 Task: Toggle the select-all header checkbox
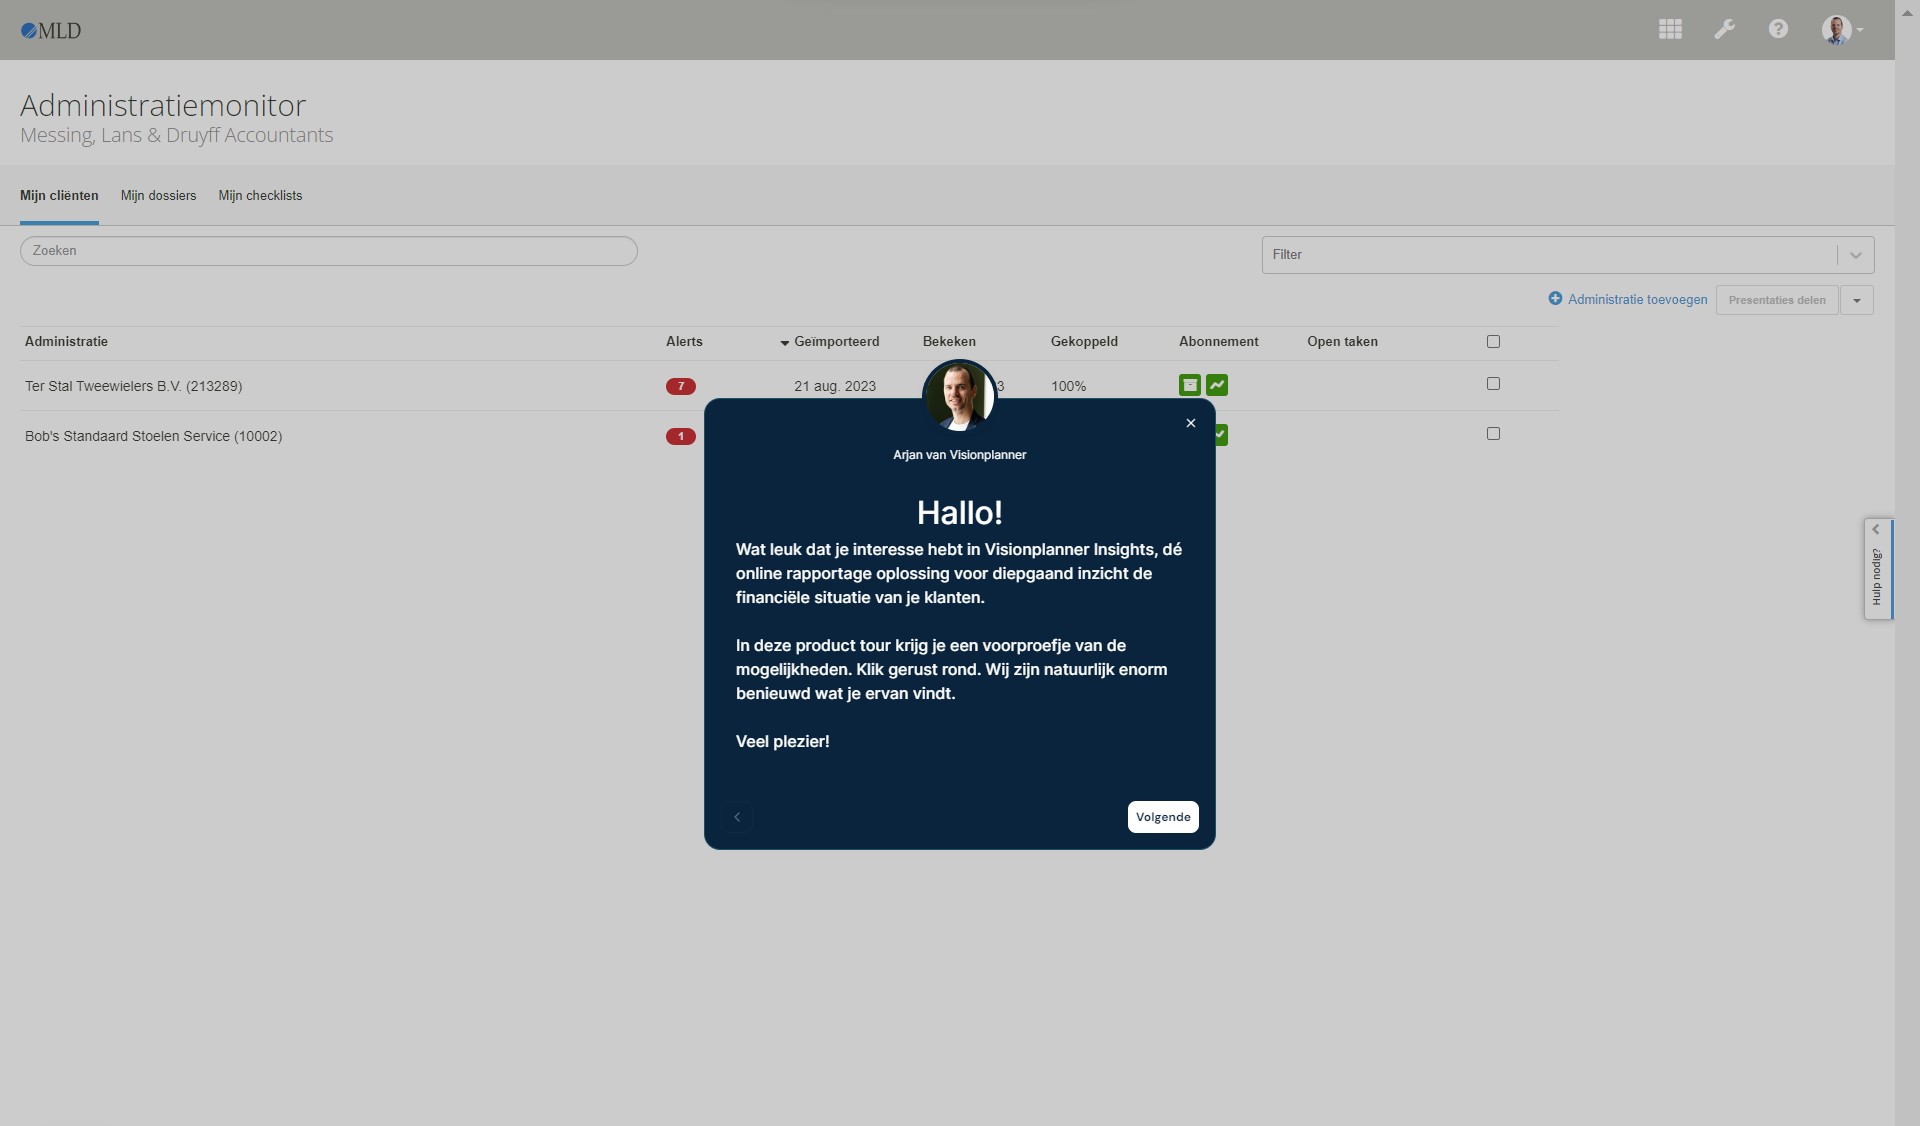pyautogui.click(x=1493, y=342)
